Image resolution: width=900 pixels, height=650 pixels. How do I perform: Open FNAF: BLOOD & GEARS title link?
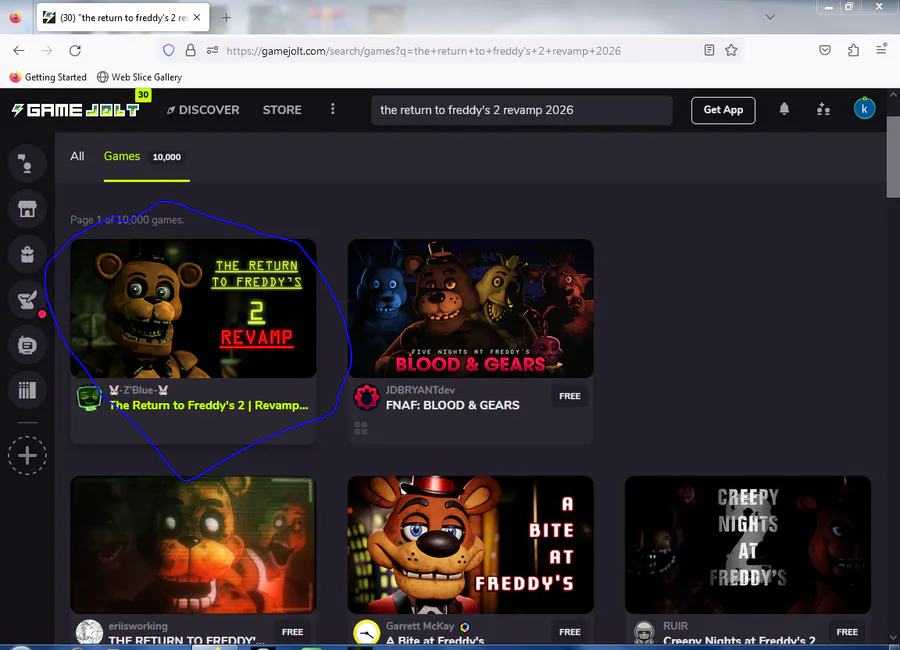(452, 405)
